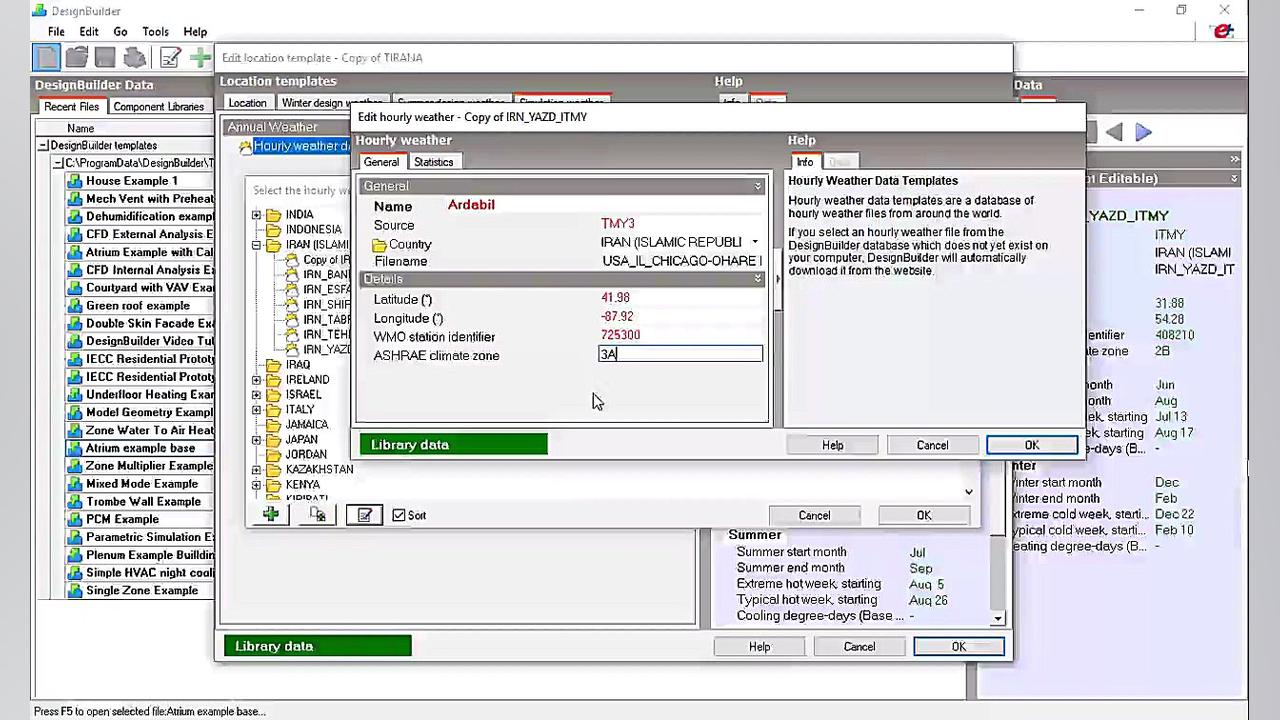Click Cancel in Edit hourly weather dialog
Screen dimensions: 1280x720
tap(932, 446)
